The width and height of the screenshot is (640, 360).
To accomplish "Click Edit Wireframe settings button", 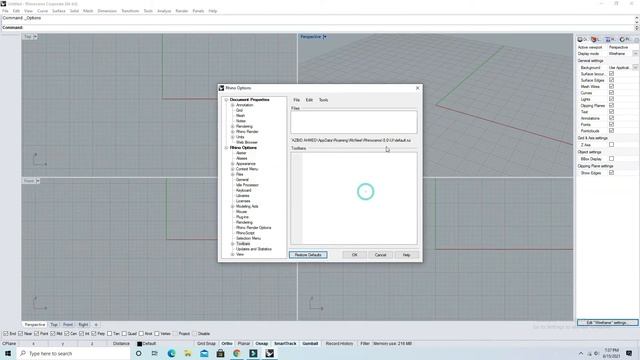I will [607, 322].
